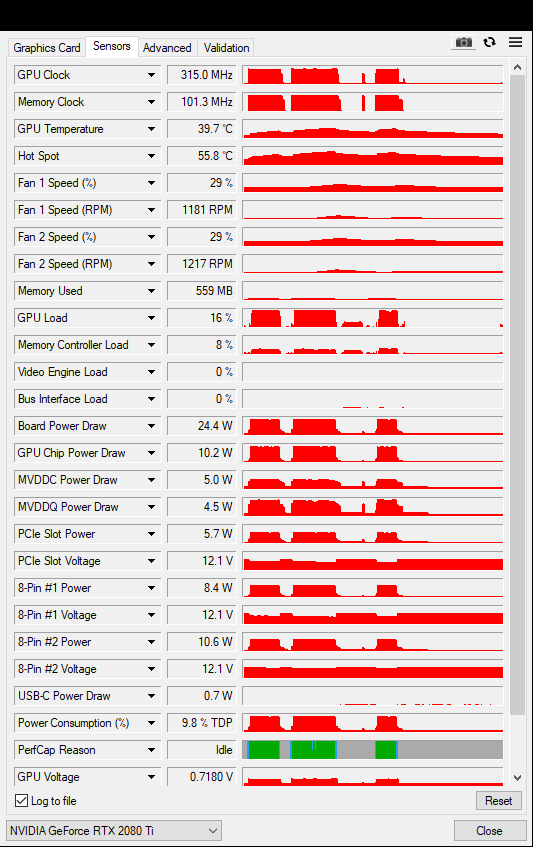Click the GPU Clock 315.0 MHz value
The height and width of the screenshot is (847, 533).
[202, 75]
